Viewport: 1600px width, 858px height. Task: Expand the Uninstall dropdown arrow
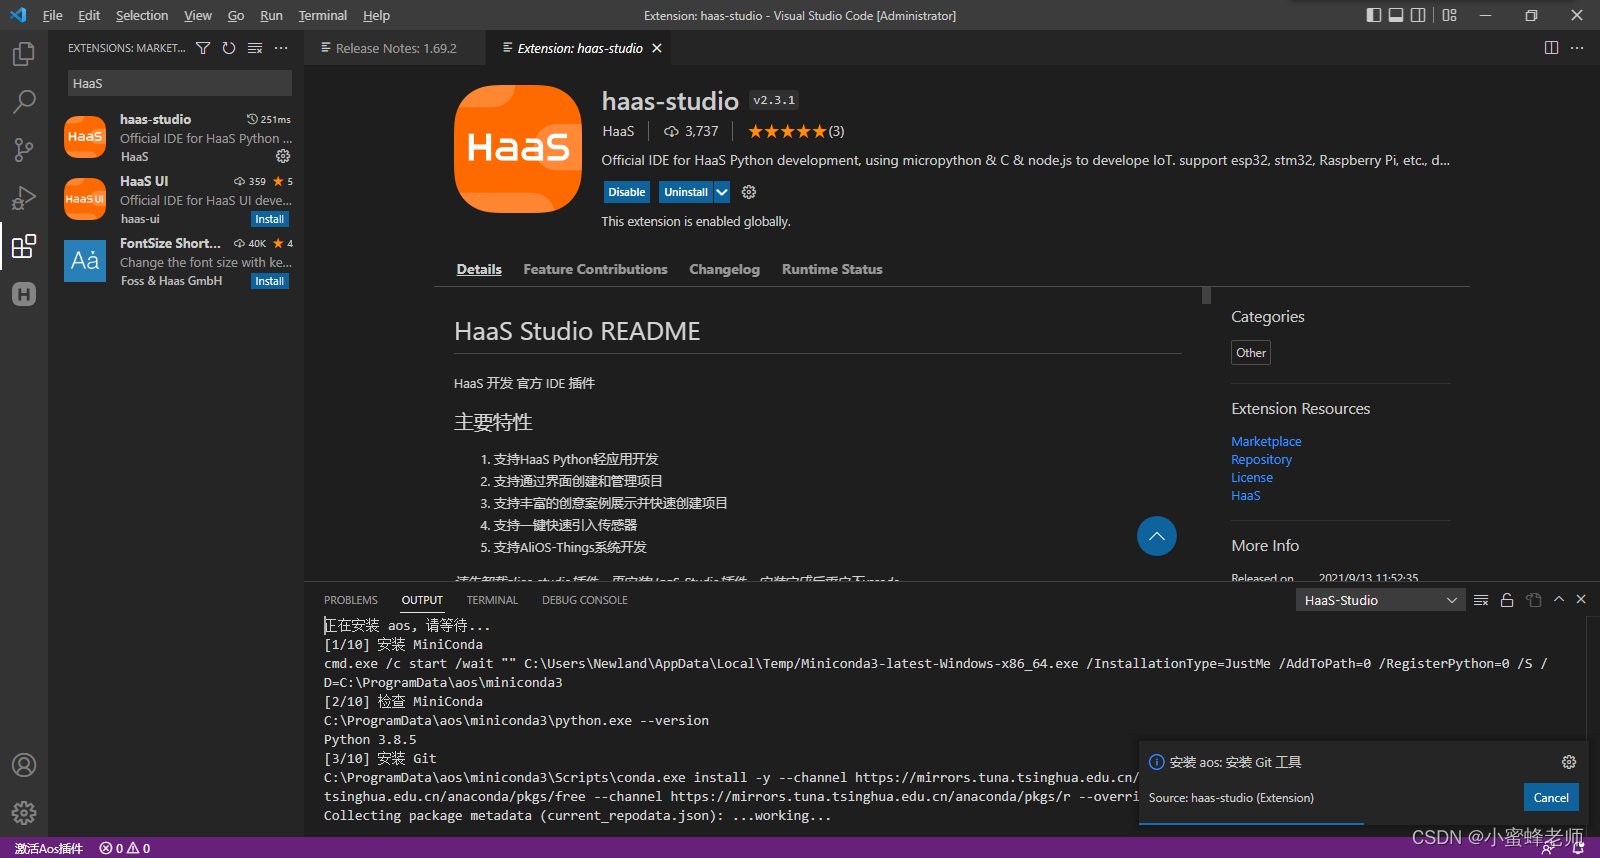coord(722,192)
